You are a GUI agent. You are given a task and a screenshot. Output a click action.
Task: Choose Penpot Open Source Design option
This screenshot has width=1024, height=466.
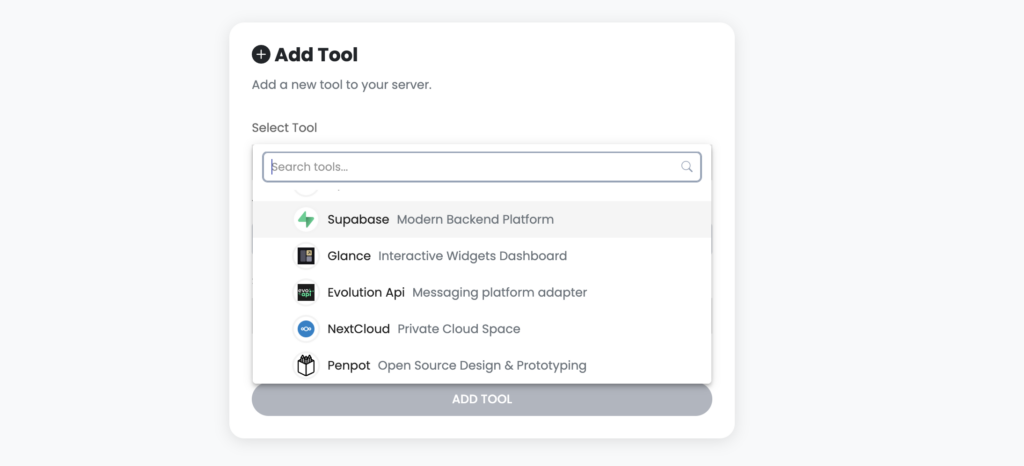[482, 365]
